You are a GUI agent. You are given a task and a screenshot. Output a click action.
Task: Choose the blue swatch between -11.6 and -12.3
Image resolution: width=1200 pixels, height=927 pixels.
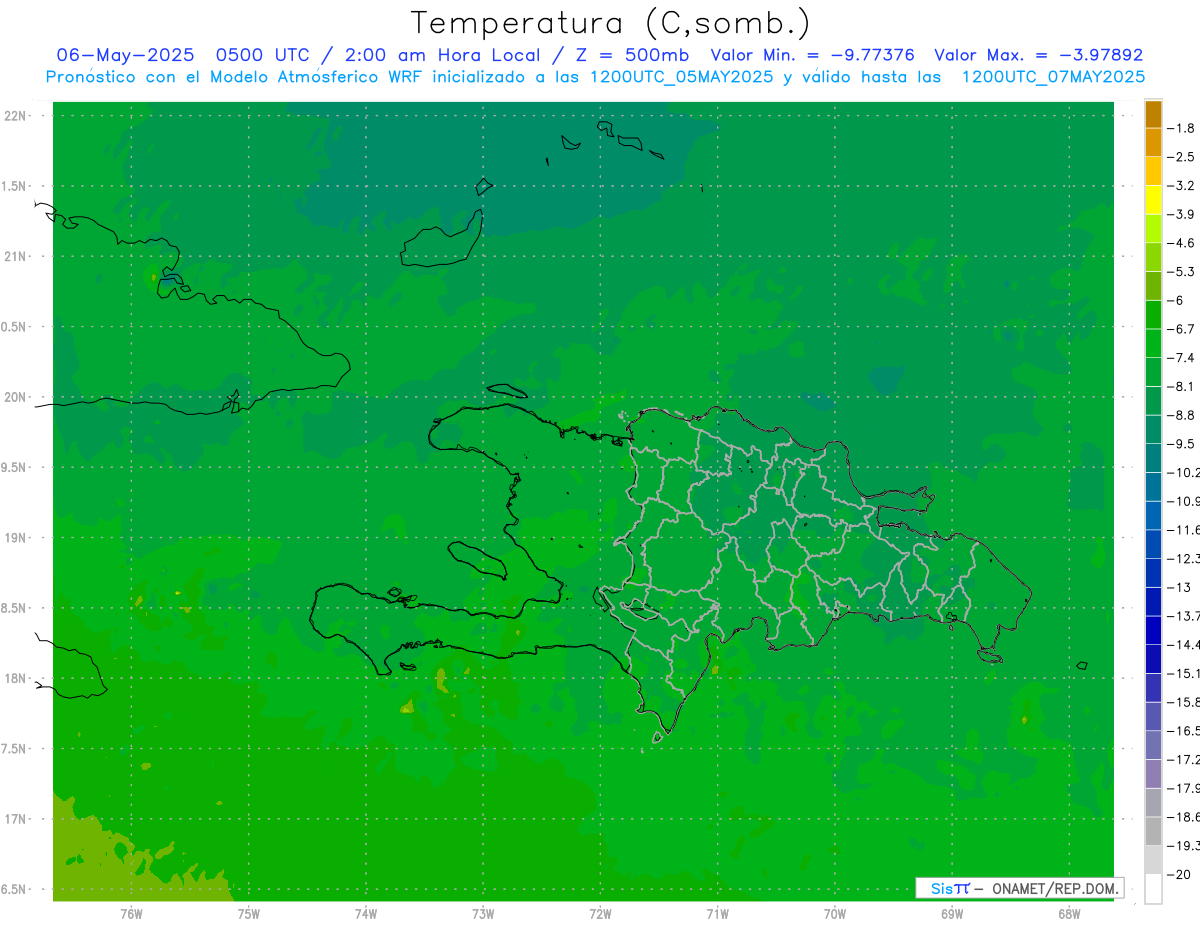[1153, 543]
